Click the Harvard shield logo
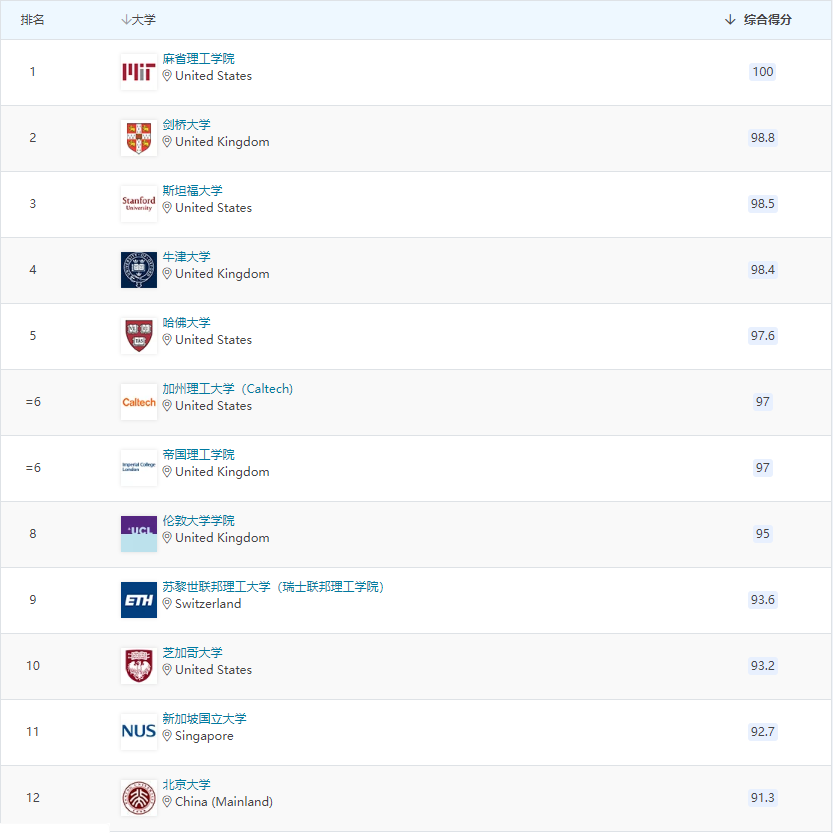This screenshot has width=833, height=833. (x=138, y=336)
